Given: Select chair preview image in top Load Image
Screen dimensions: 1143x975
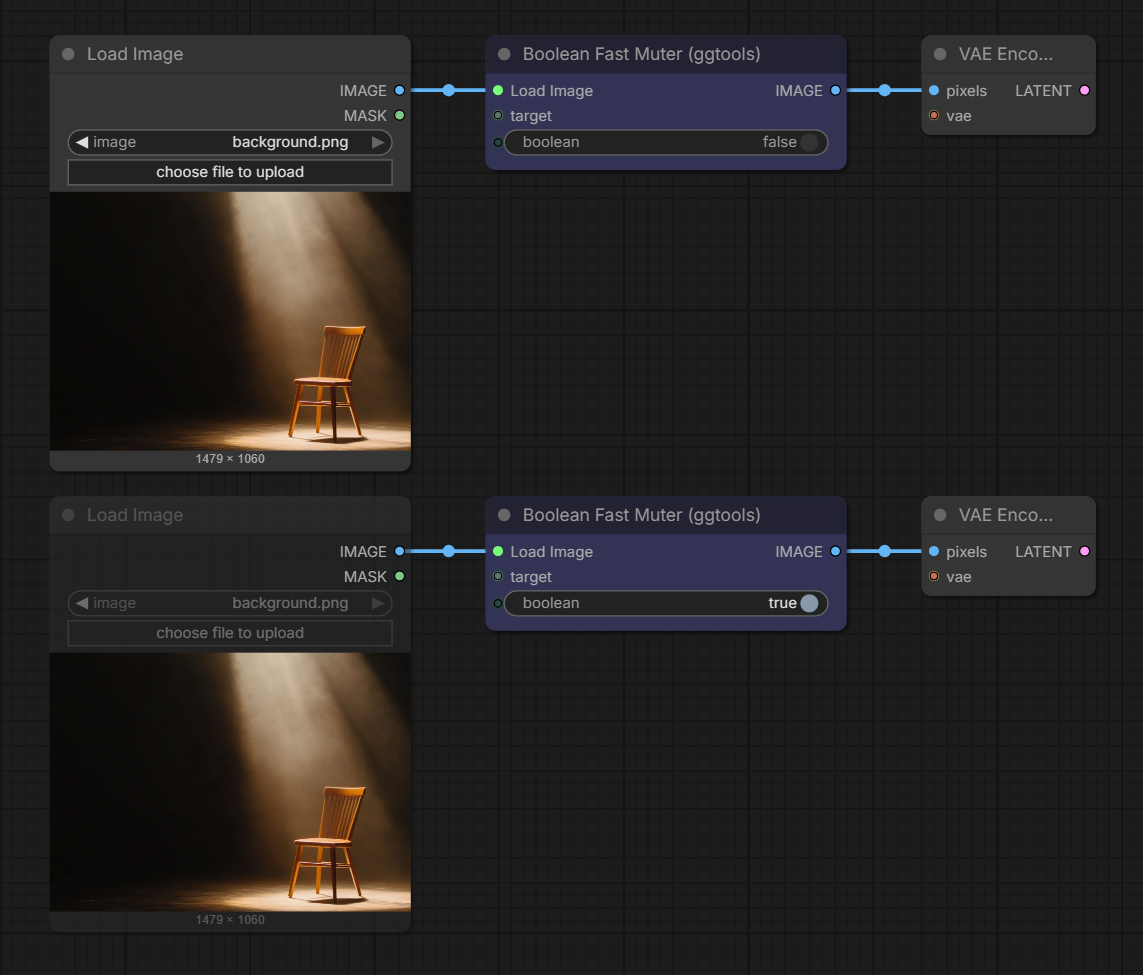Looking at the screenshot, I should pos(230,321).
